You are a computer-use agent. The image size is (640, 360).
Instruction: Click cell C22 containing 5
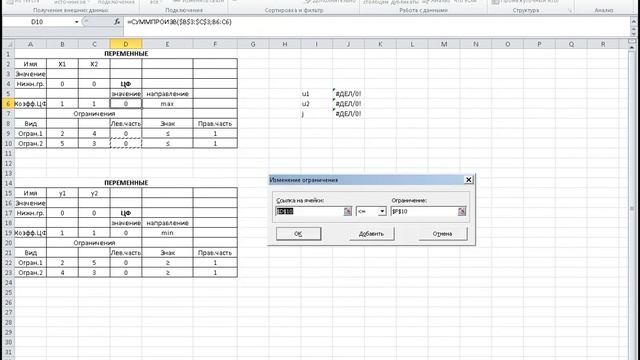[x=94, y=262]
